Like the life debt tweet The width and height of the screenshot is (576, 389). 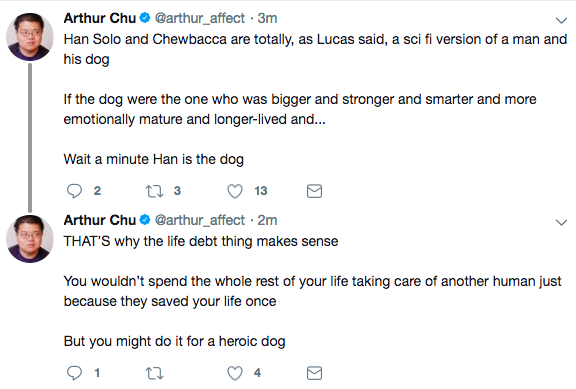point(235,373)
